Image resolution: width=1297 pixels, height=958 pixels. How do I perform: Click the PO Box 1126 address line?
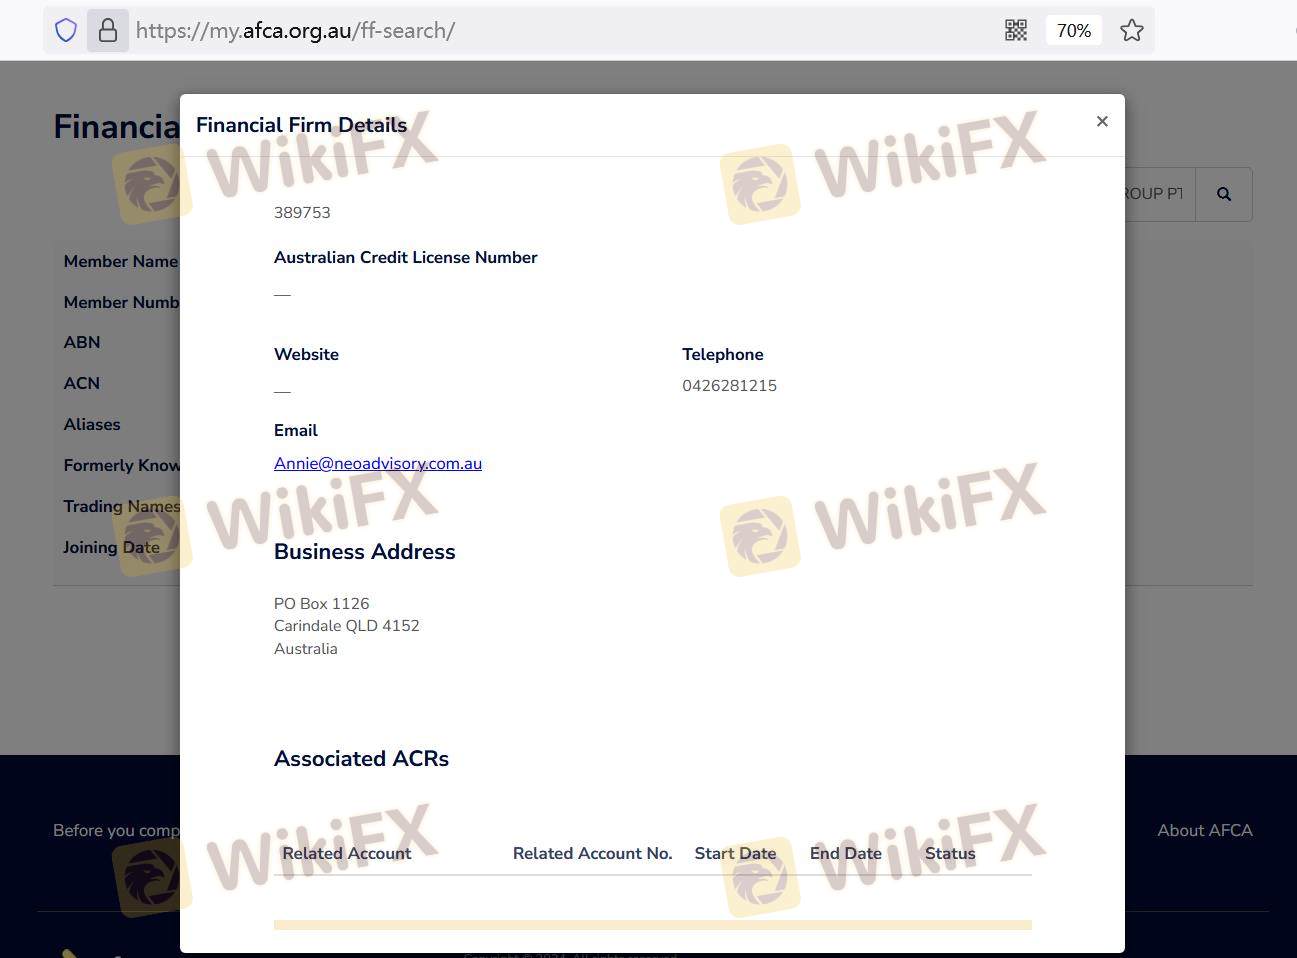click(322, 603)
